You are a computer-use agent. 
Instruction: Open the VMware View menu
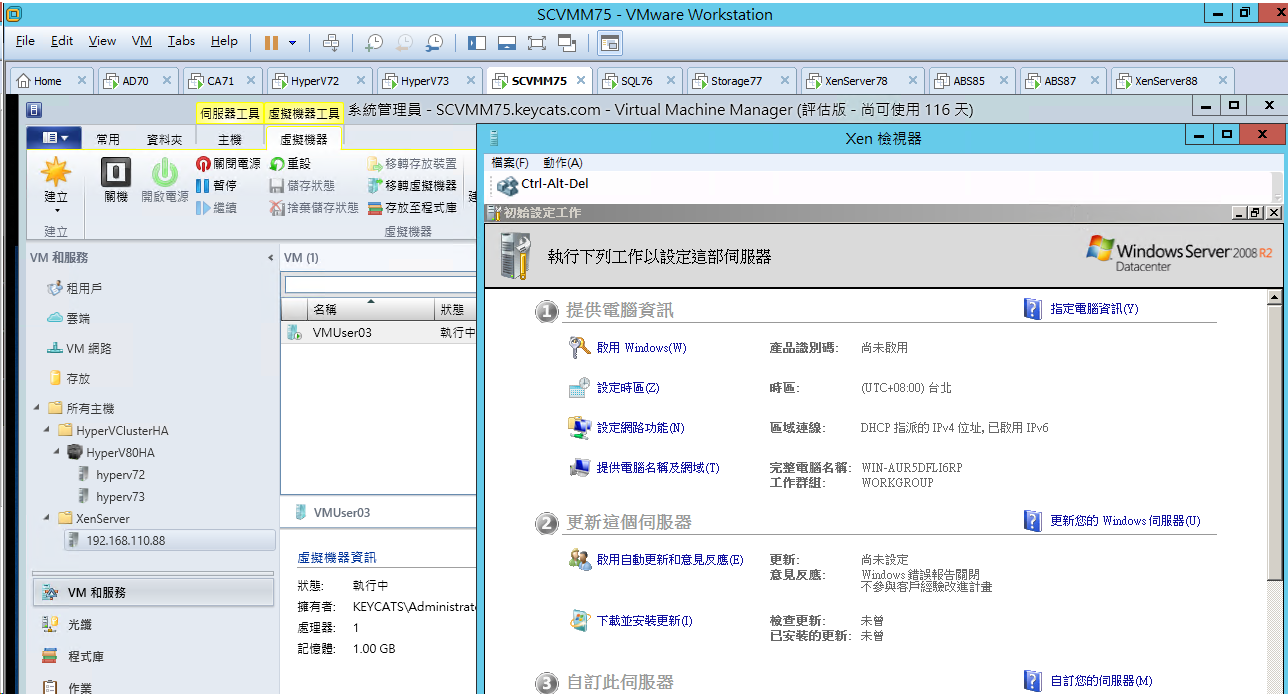[102, 41]
